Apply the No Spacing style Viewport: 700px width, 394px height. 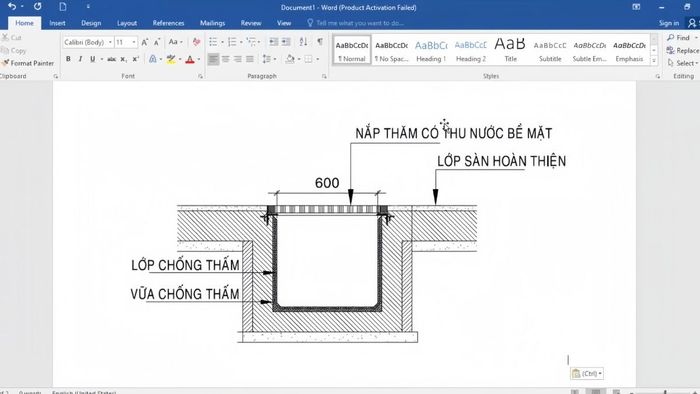[x=392, y=50]
